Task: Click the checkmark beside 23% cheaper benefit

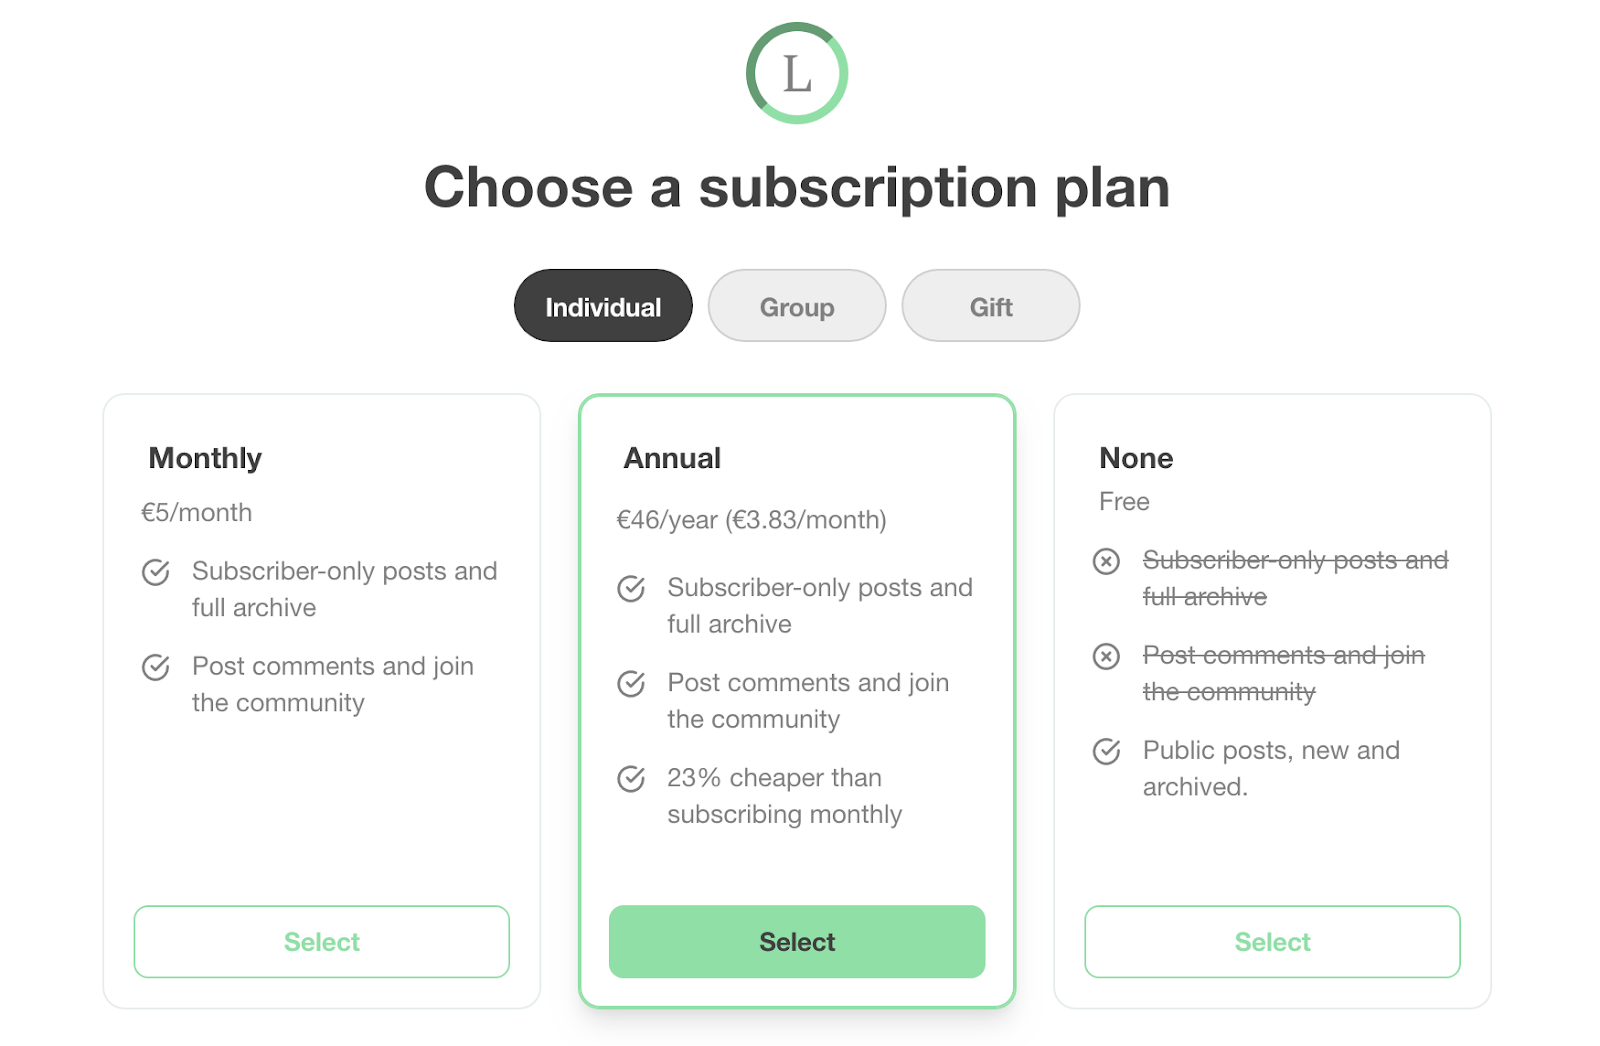Action: (631, 779)
